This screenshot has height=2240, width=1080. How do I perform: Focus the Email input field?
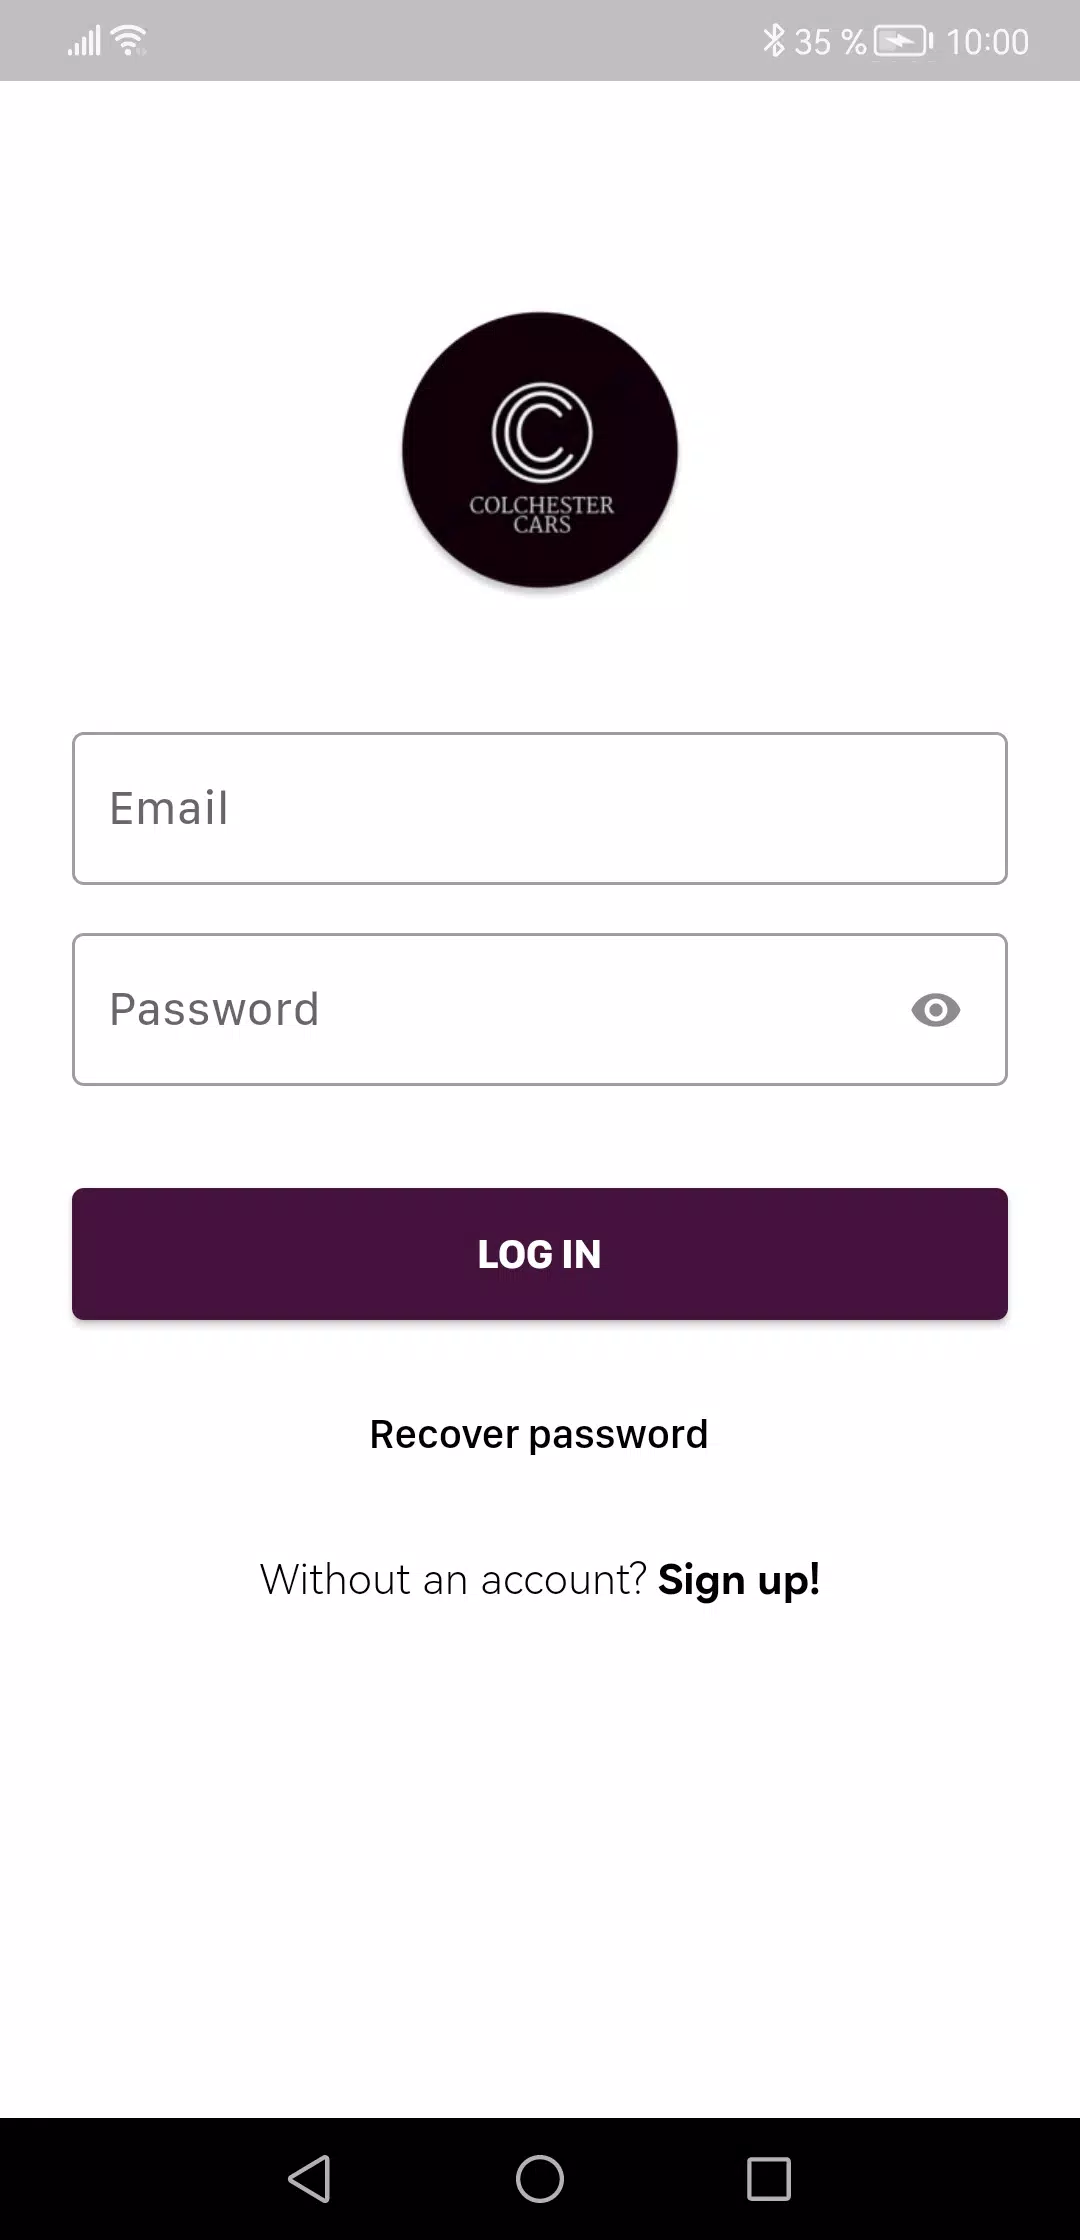pyautogui.click(x=540, y=808)
